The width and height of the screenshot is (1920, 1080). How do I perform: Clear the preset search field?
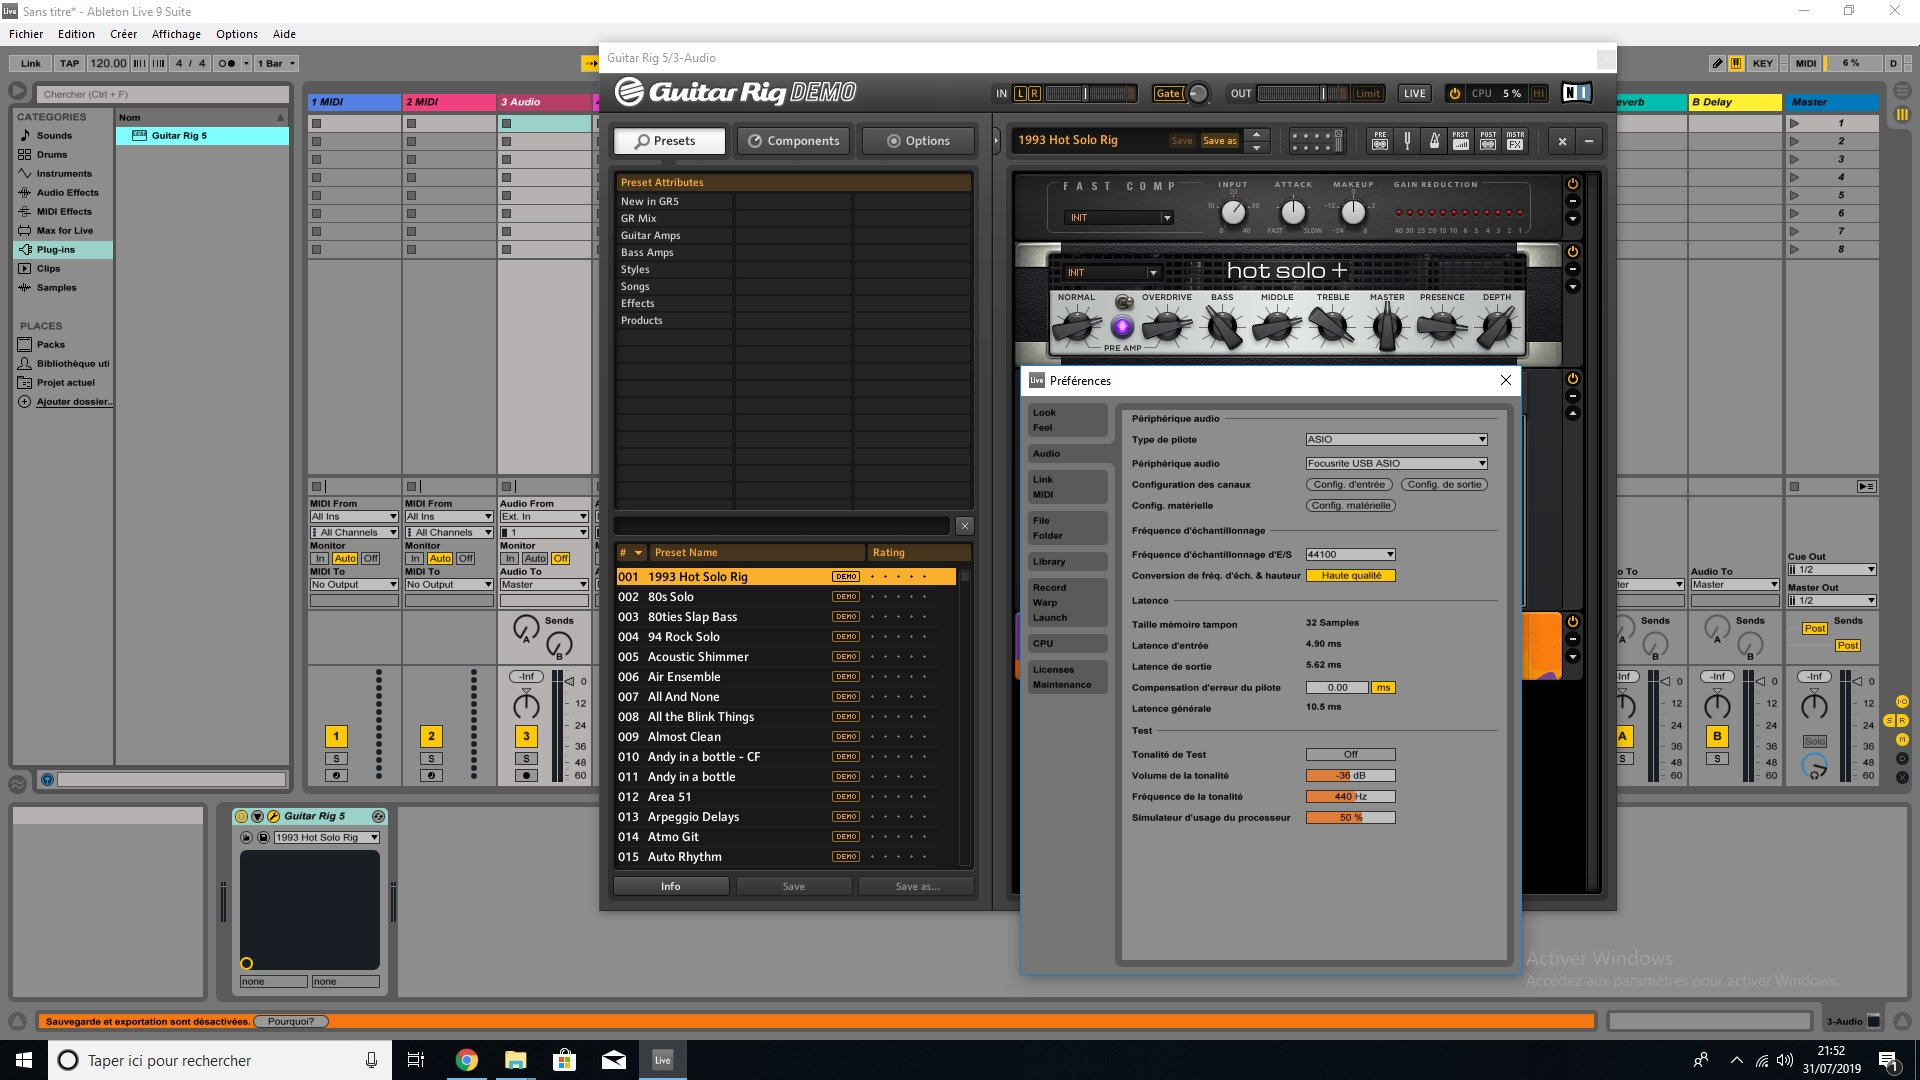coord(964,526)
